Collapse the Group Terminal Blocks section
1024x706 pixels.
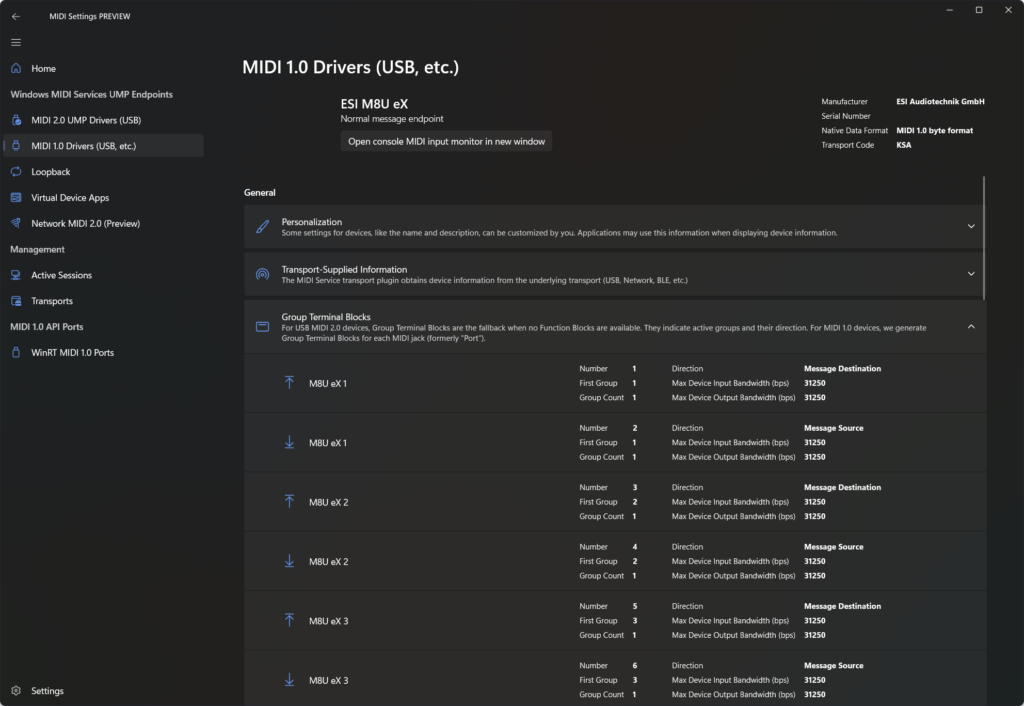[x=970, y=325]
